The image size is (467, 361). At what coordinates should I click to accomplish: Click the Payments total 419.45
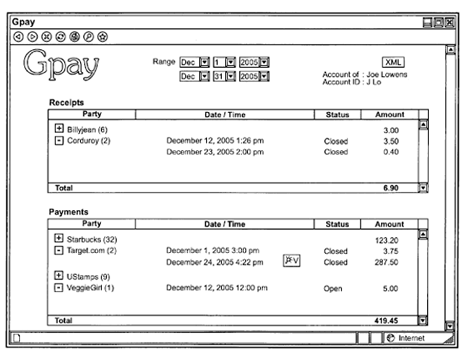(386, 321)
